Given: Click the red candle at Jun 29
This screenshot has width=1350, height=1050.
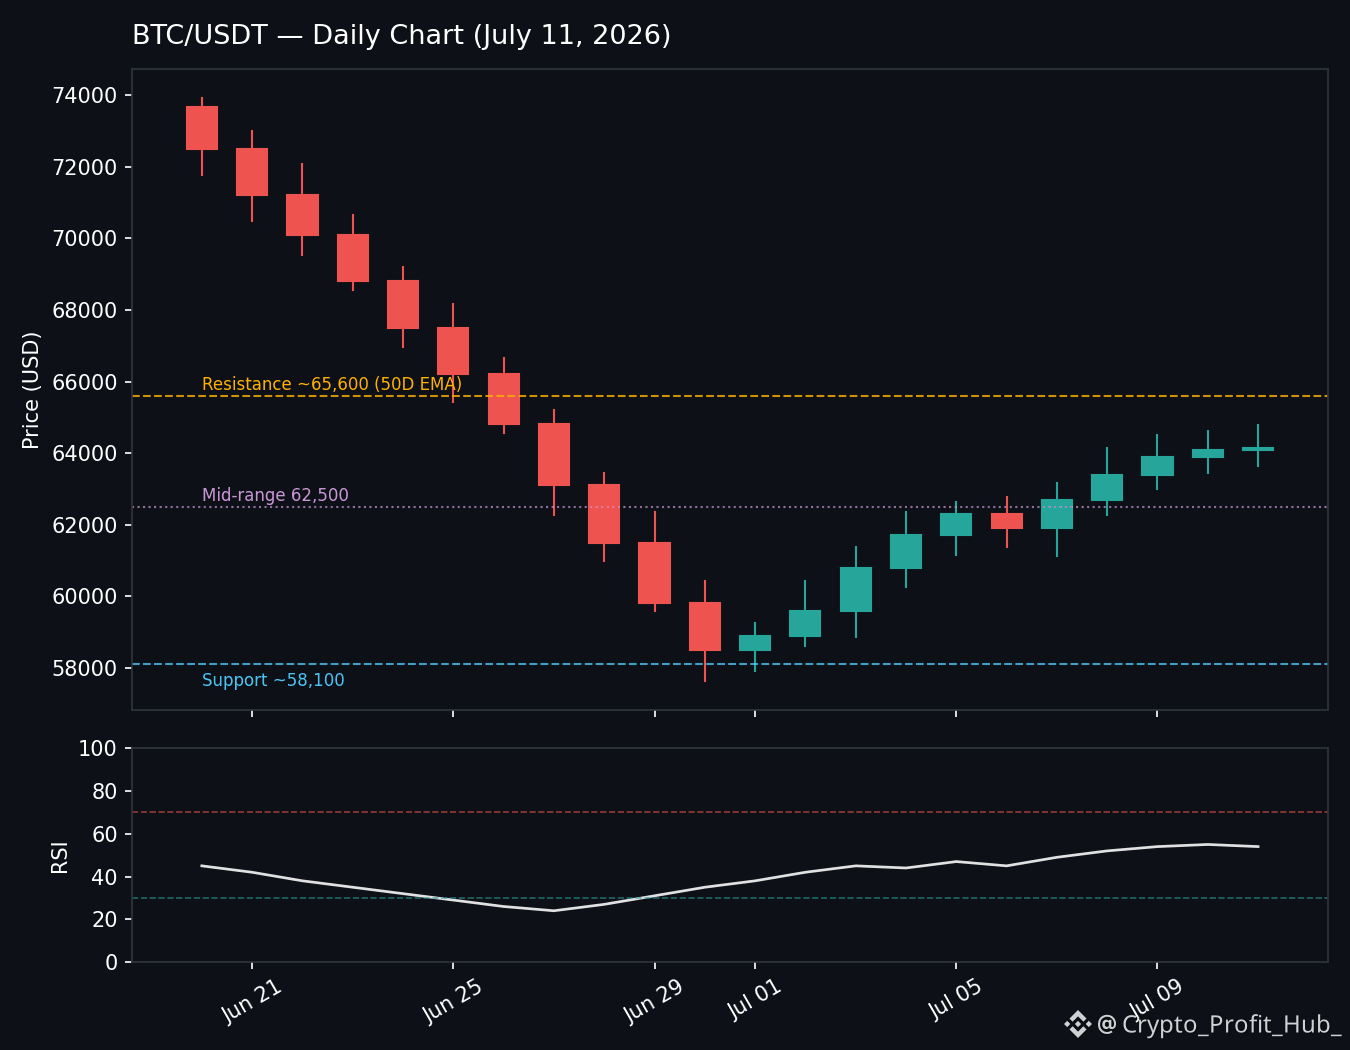Looking at the screenshot, I should click(x=654, y=573).
